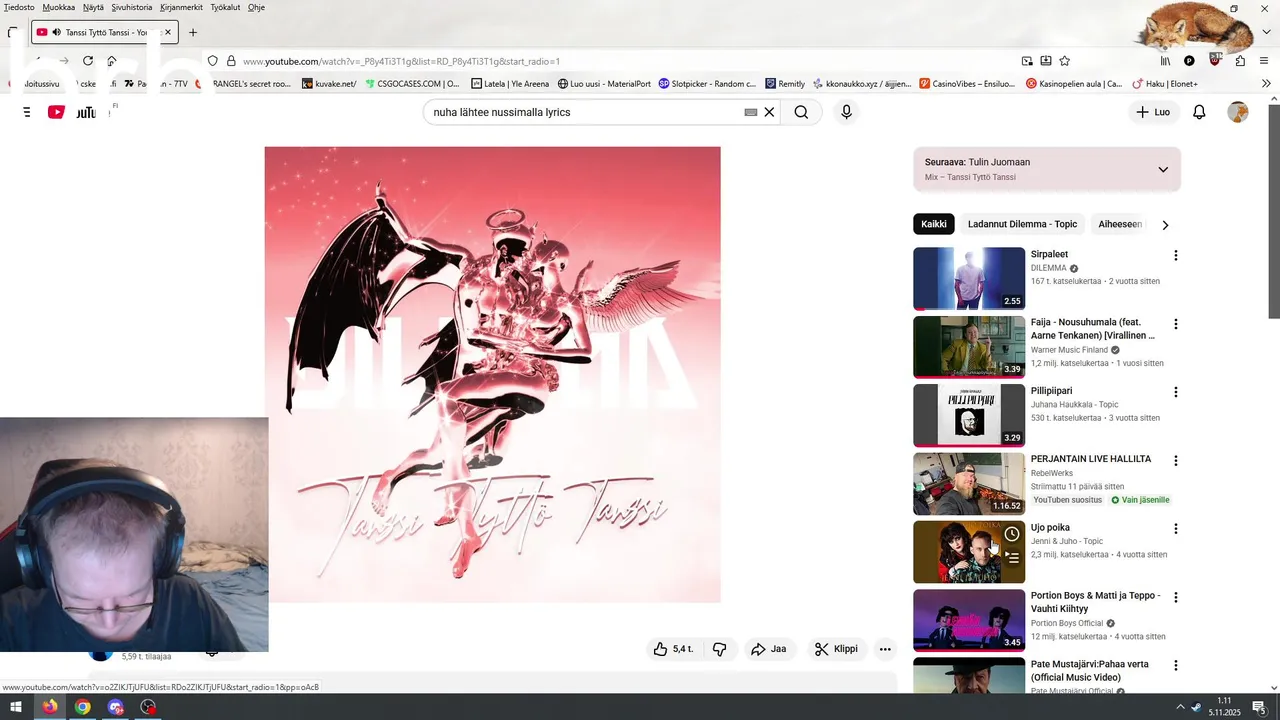The width and height of the screenshot is (1280, 720).
Task: Open more actions menu beside Klippi
Action: tap(885, 649)
